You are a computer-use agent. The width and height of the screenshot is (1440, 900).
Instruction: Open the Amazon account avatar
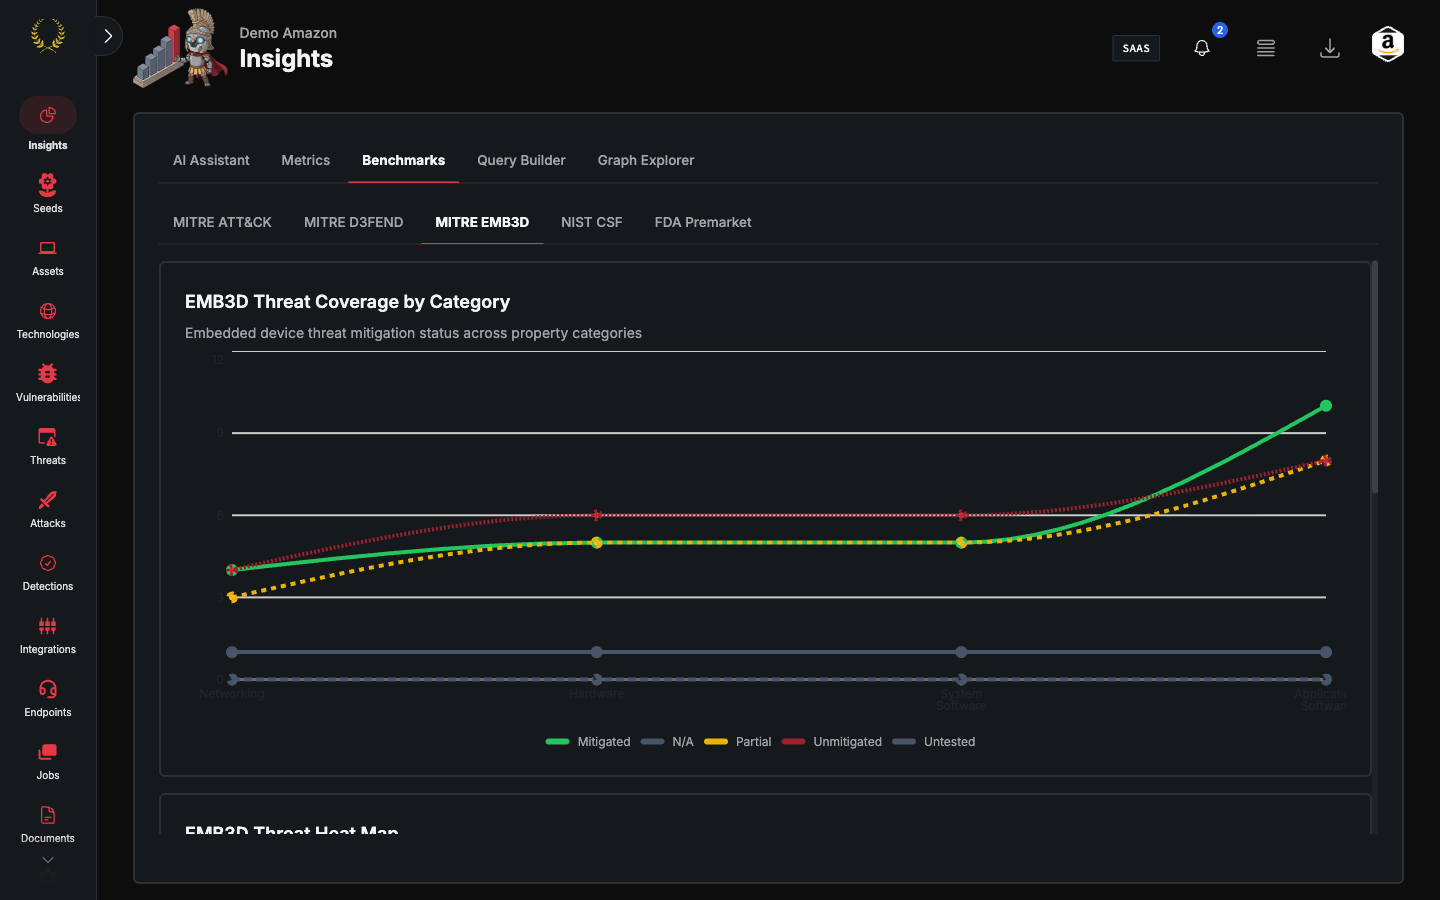click(x=1388, y=44)
